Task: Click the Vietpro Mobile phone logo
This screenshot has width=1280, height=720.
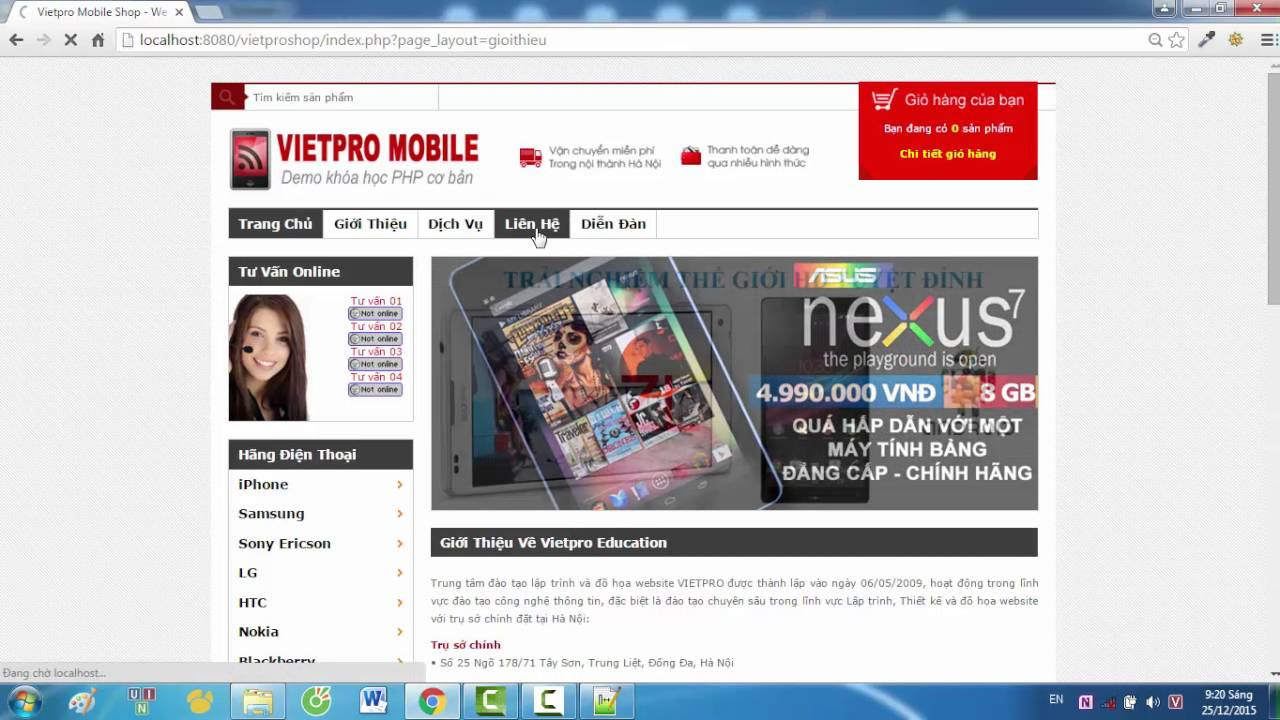Action: point(250,159)
